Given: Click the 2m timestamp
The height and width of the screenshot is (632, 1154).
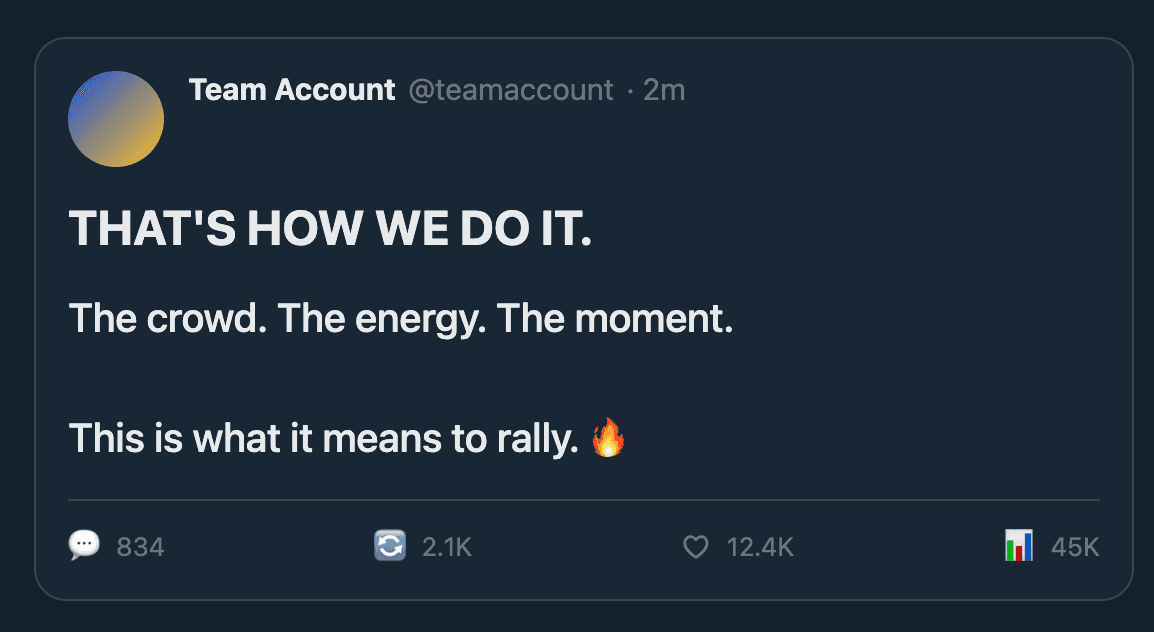Looking at the screenshot, I should click(x=664, y=90).
